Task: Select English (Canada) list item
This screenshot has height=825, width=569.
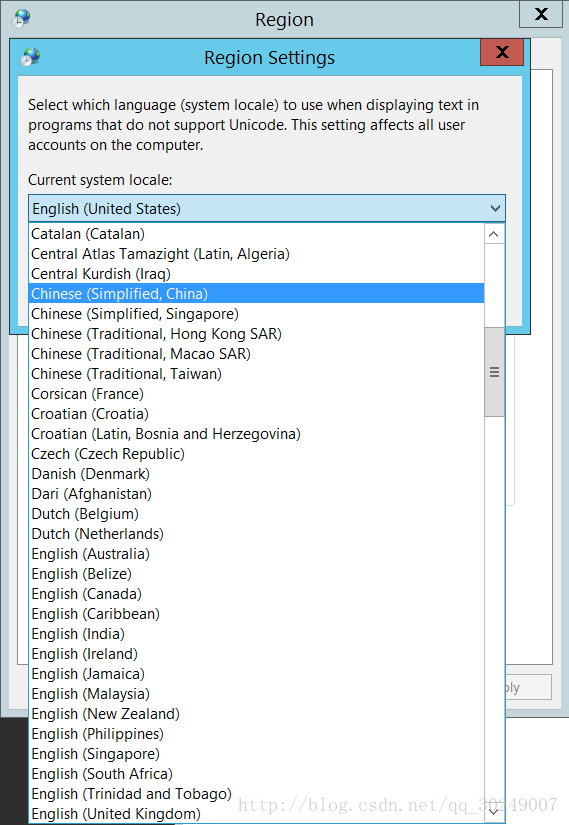Action: [256, 593]
